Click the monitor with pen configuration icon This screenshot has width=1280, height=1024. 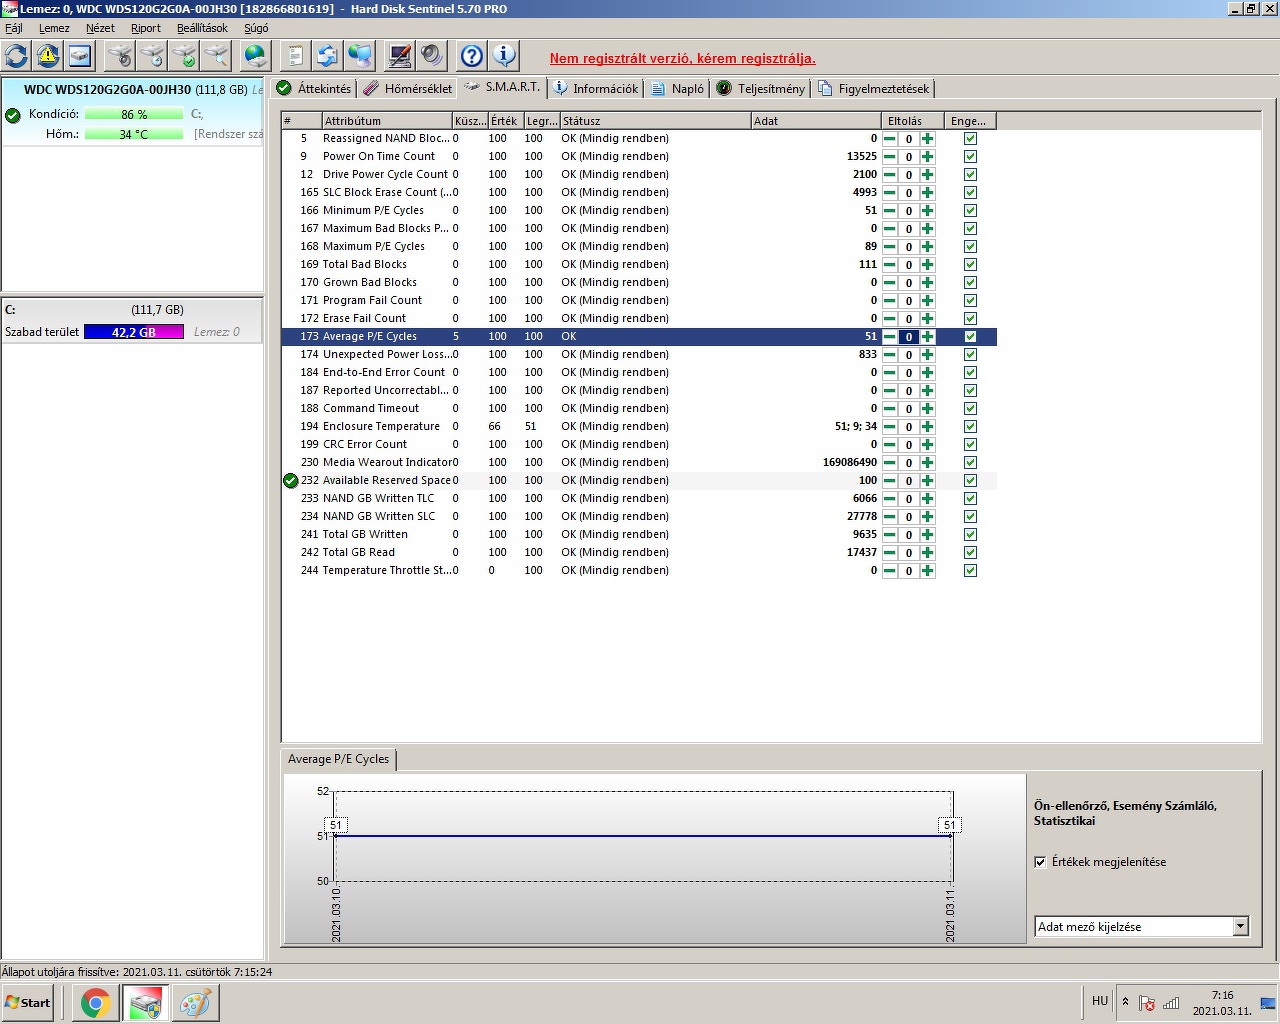tap(400, 56)
